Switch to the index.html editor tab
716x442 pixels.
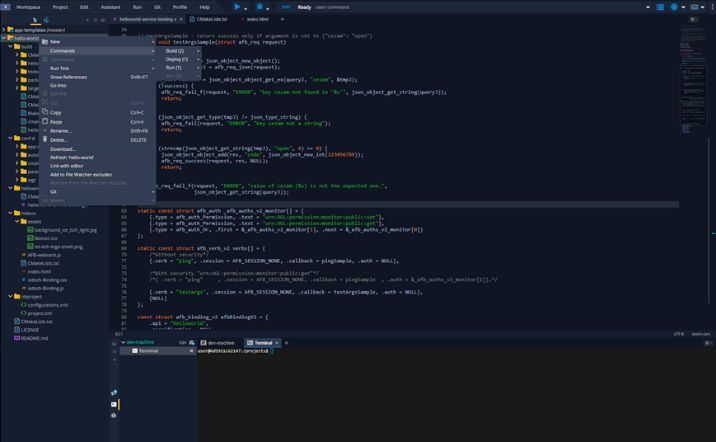tap(255, 19)
